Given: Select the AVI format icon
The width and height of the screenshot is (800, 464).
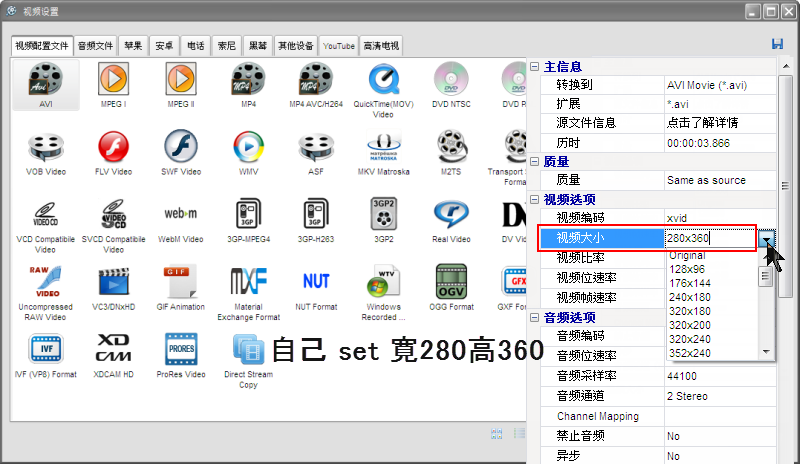Looking at the screenshot, I should pyautogui.click(x=46, y=79).
